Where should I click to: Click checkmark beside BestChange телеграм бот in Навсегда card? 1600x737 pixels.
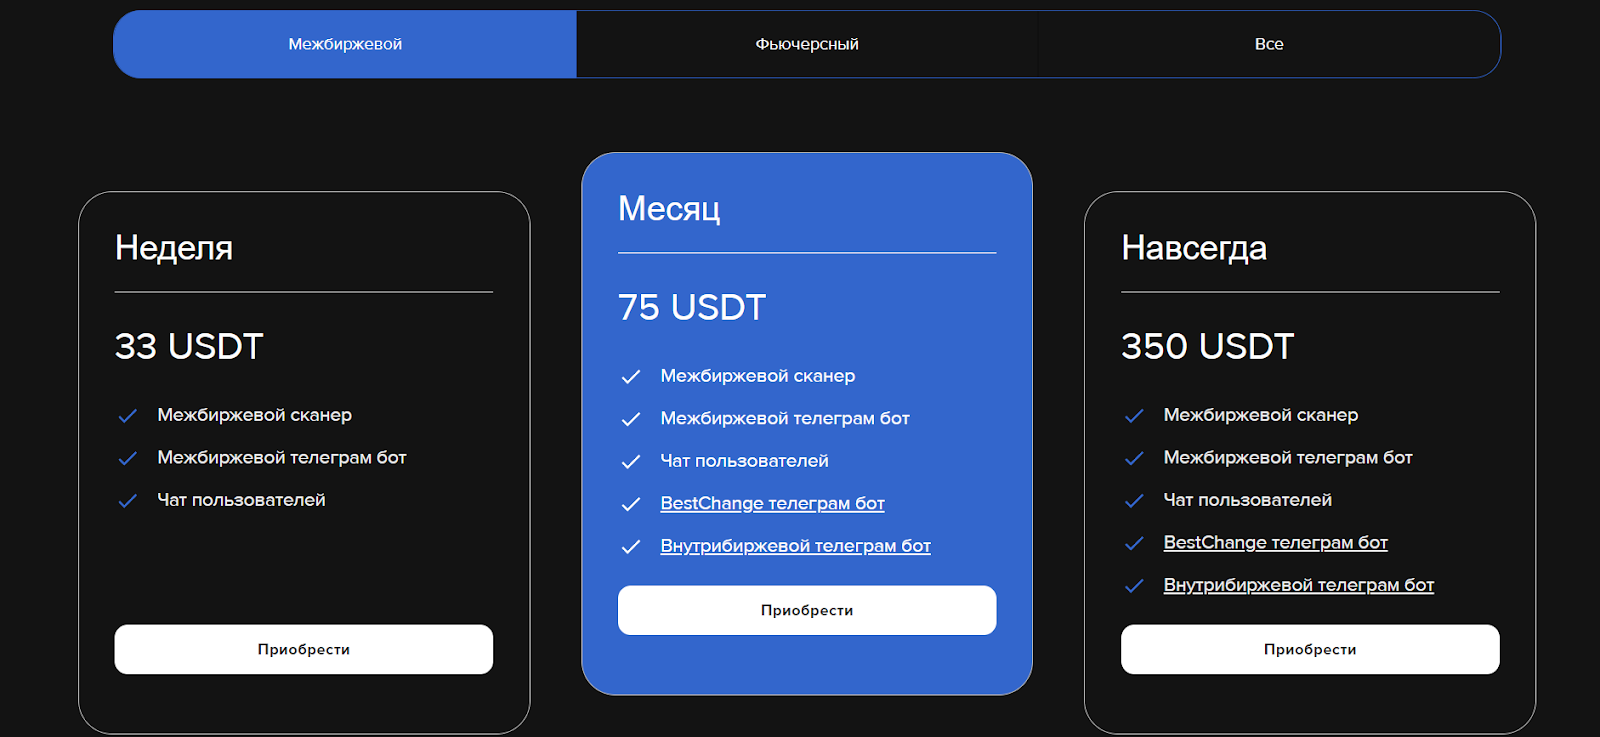[1133, 543]
